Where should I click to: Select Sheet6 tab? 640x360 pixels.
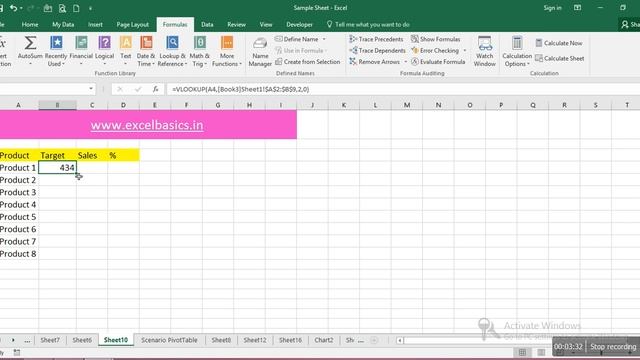click(x=82, y=340)
